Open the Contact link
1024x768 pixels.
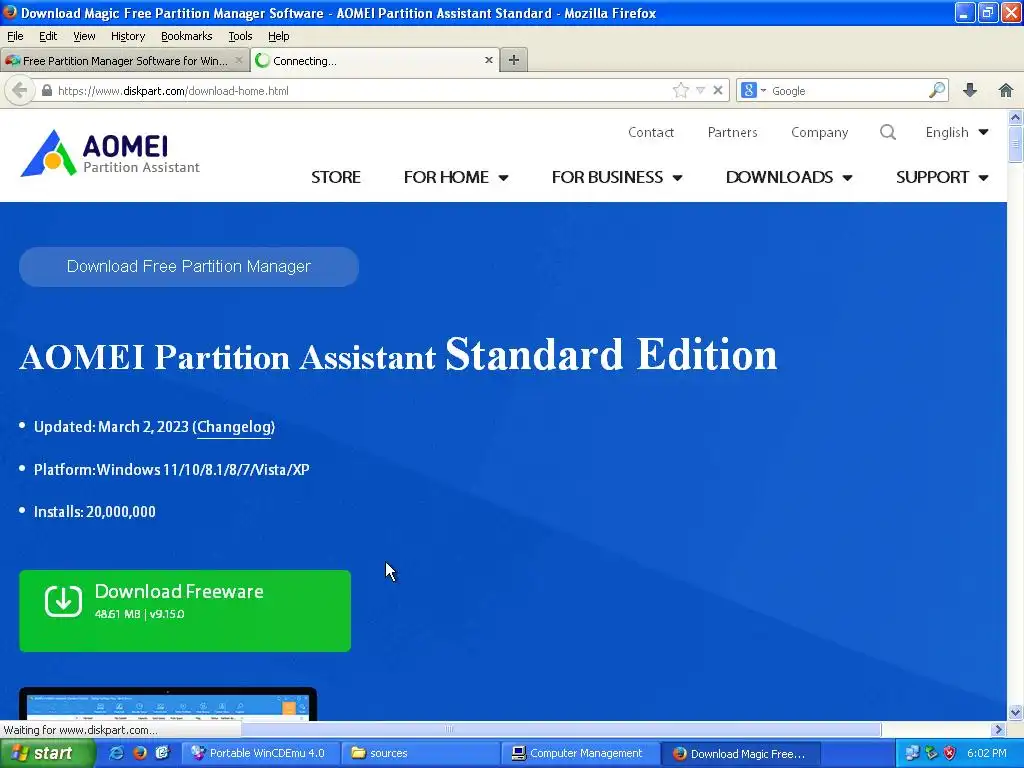650,133
